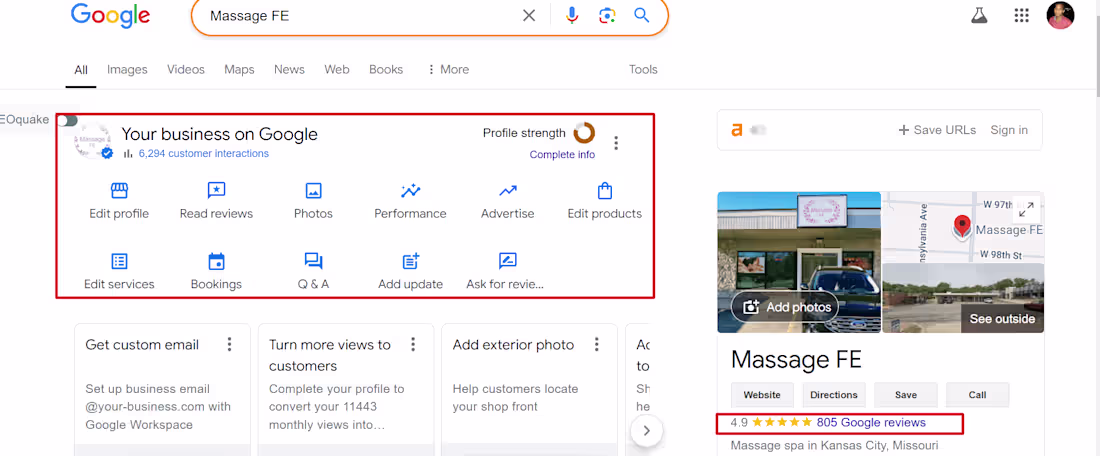
Task: Open the Q & A chat icon
Action: (x=314, y=261)
